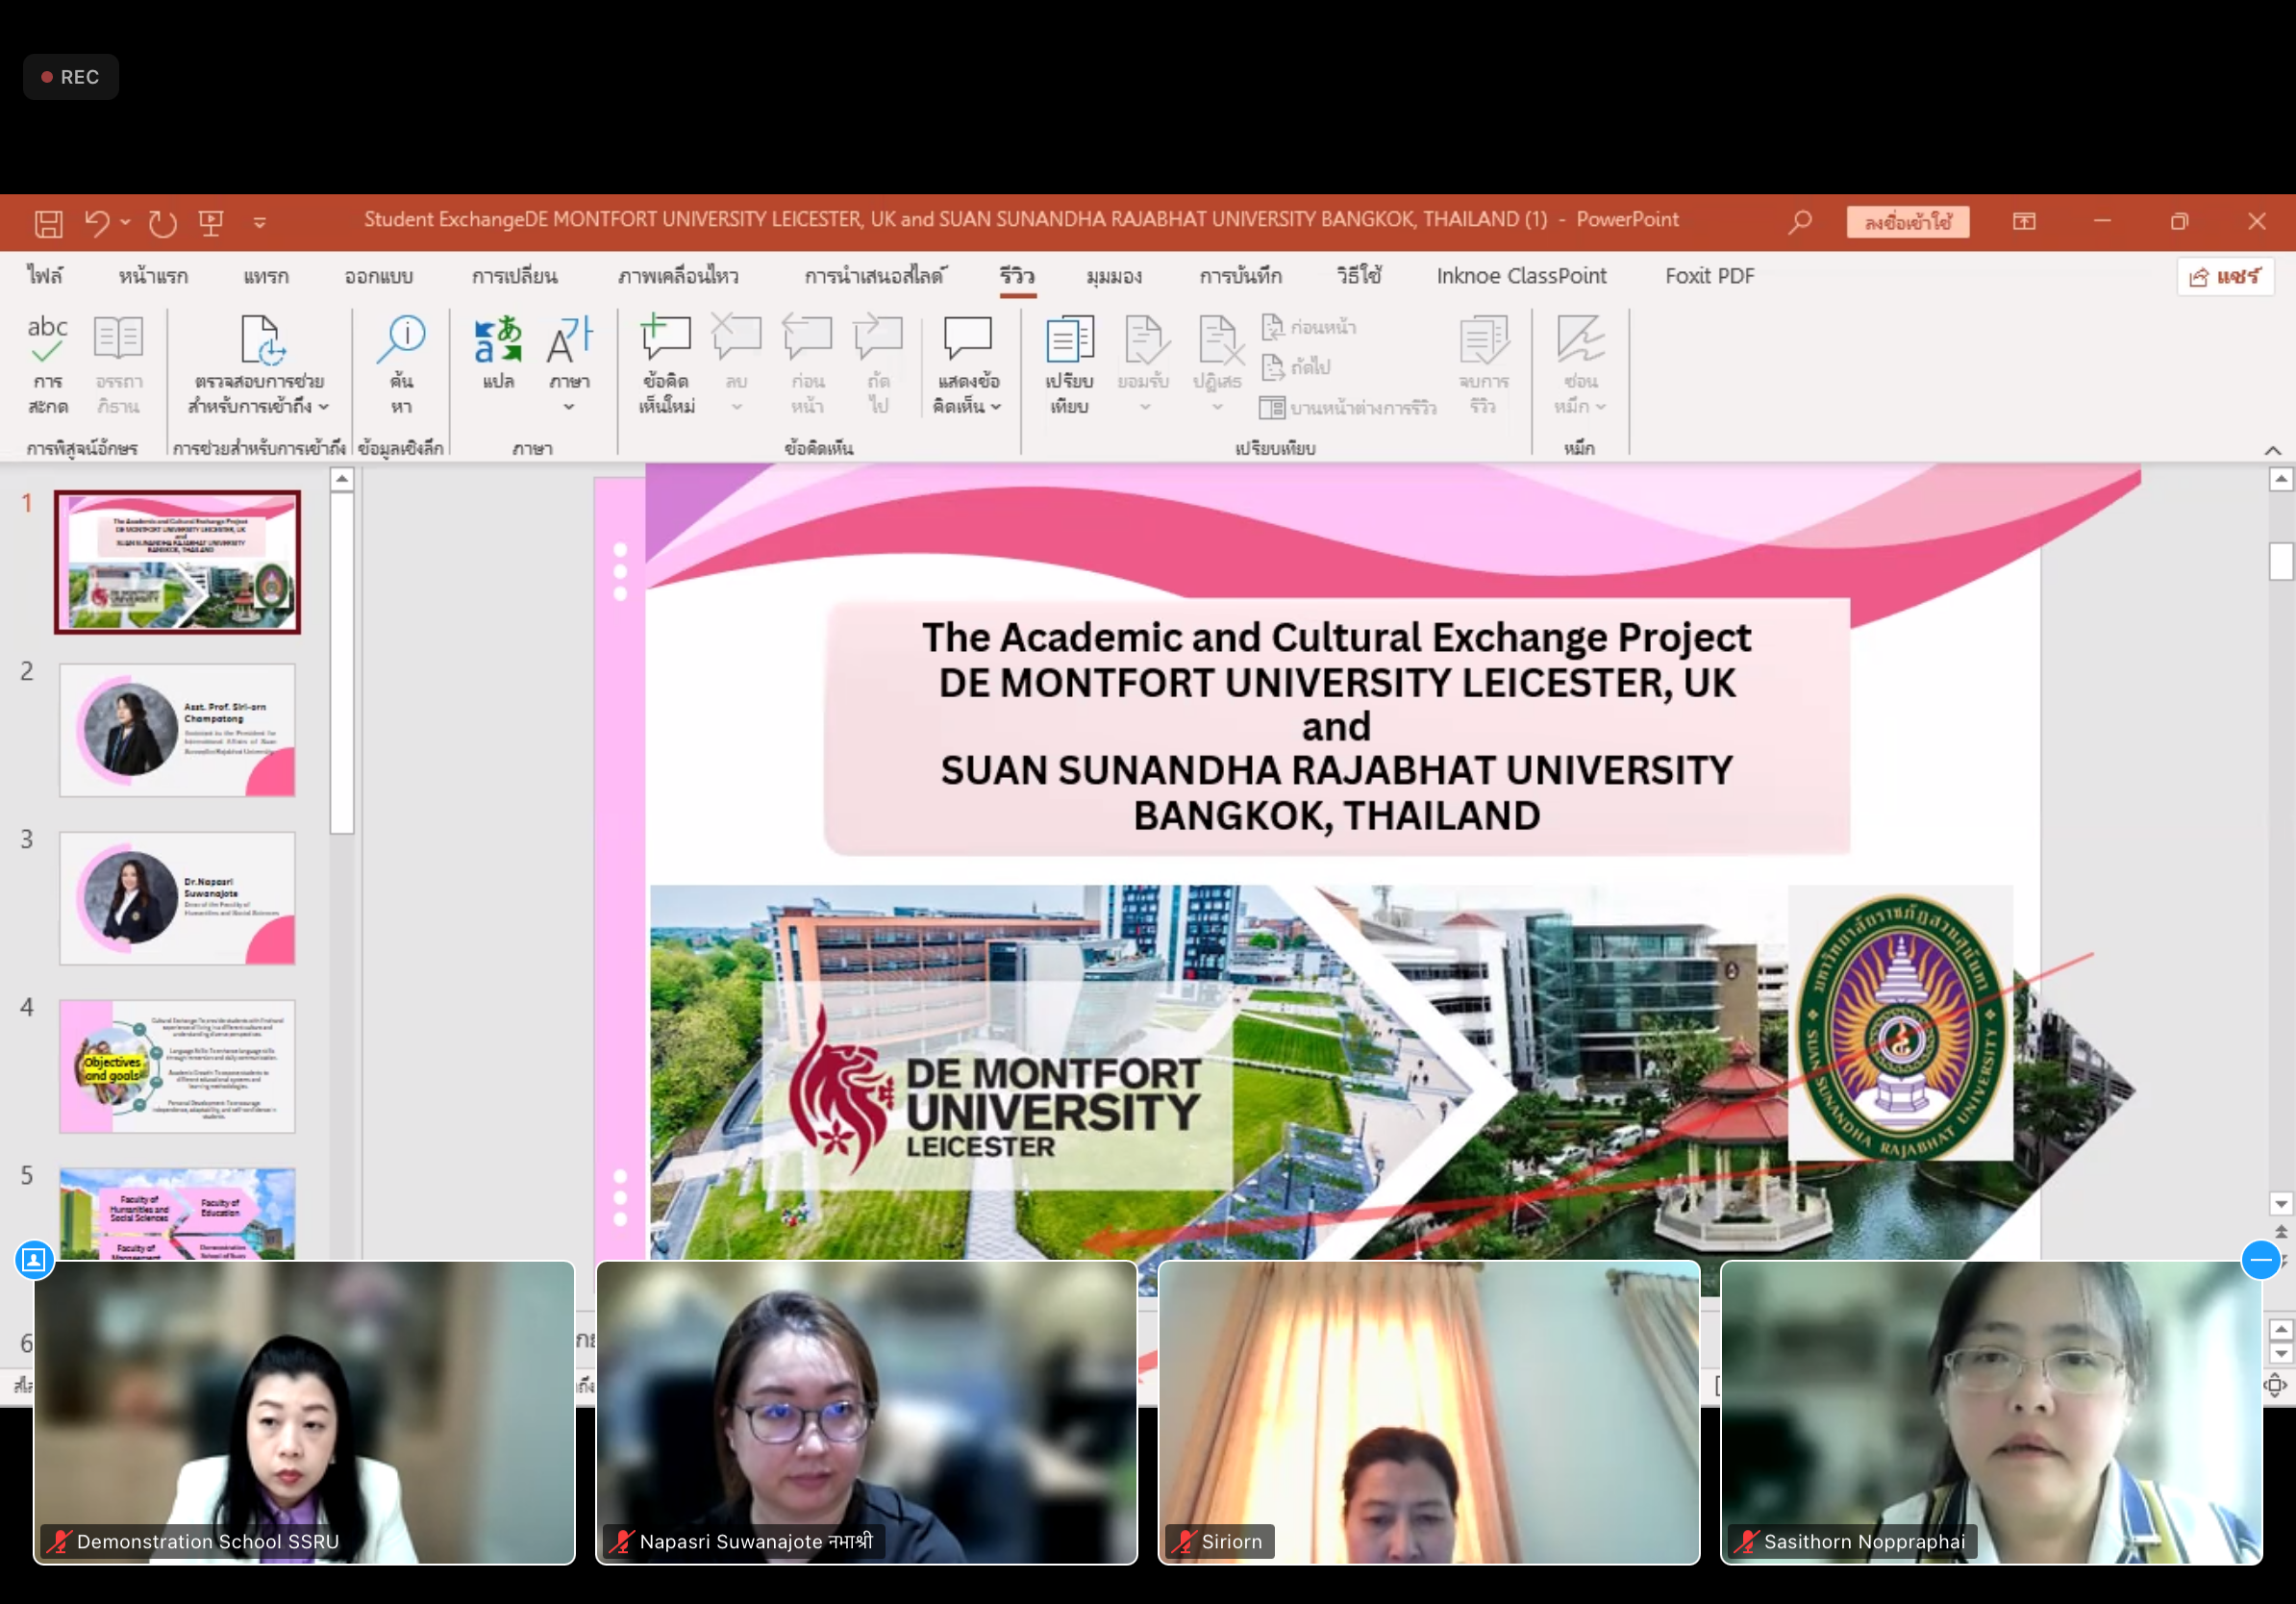Click the Save icon in title bar
The height and width of the screenshot is (1604, 2296).
click(48, 222)
